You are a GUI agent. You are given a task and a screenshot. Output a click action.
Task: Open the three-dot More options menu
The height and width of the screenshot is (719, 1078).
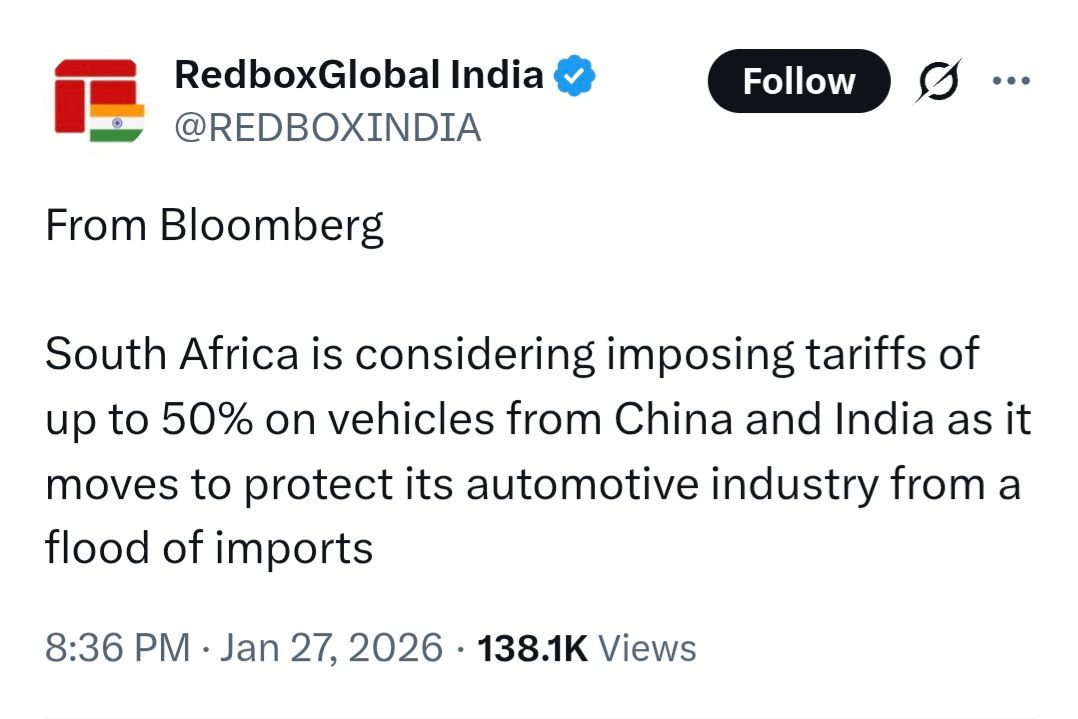point(1010,80)
